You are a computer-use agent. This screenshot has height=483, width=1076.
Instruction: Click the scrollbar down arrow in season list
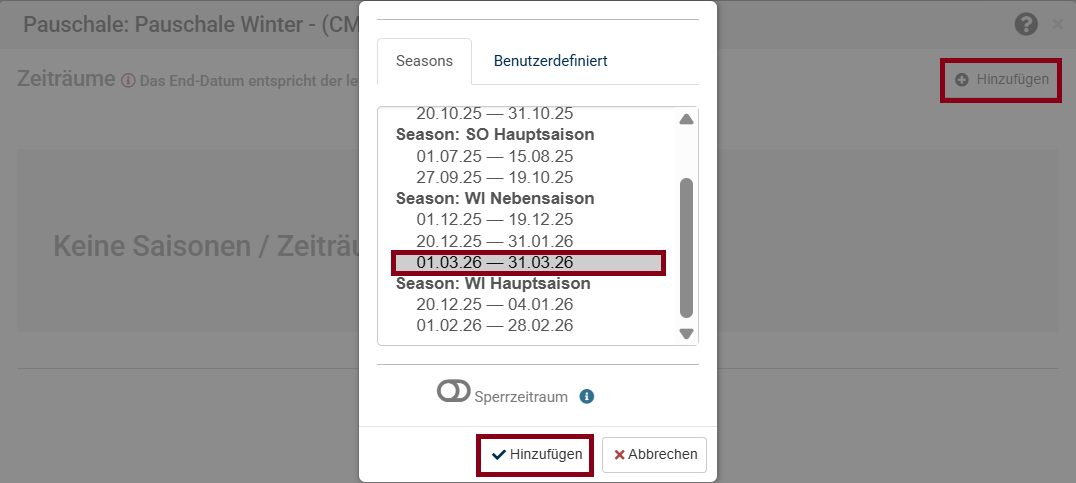coord(686,333)
